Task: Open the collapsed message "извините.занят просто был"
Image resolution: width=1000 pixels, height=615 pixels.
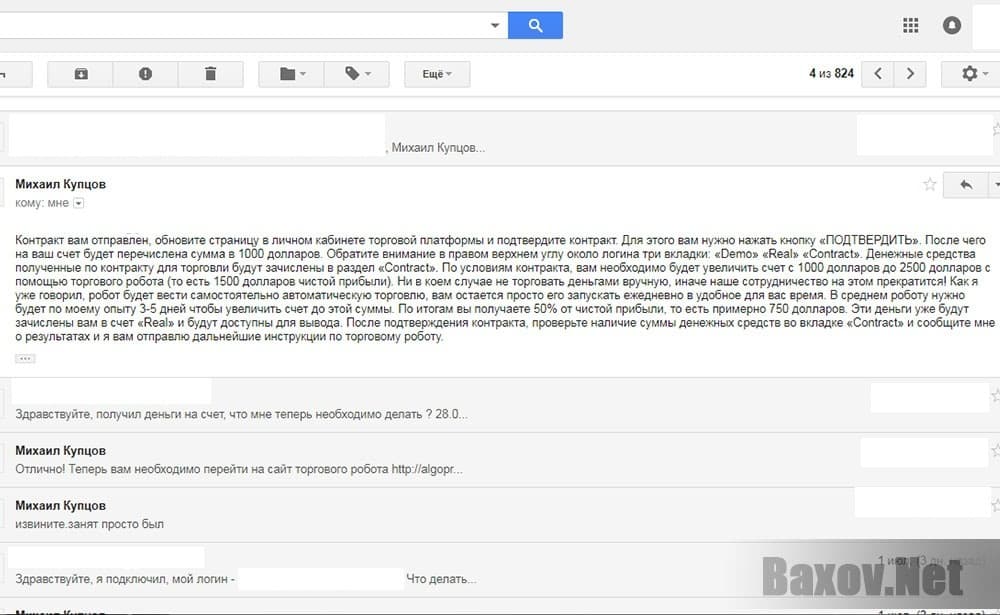Action: (x=90, y=523)
